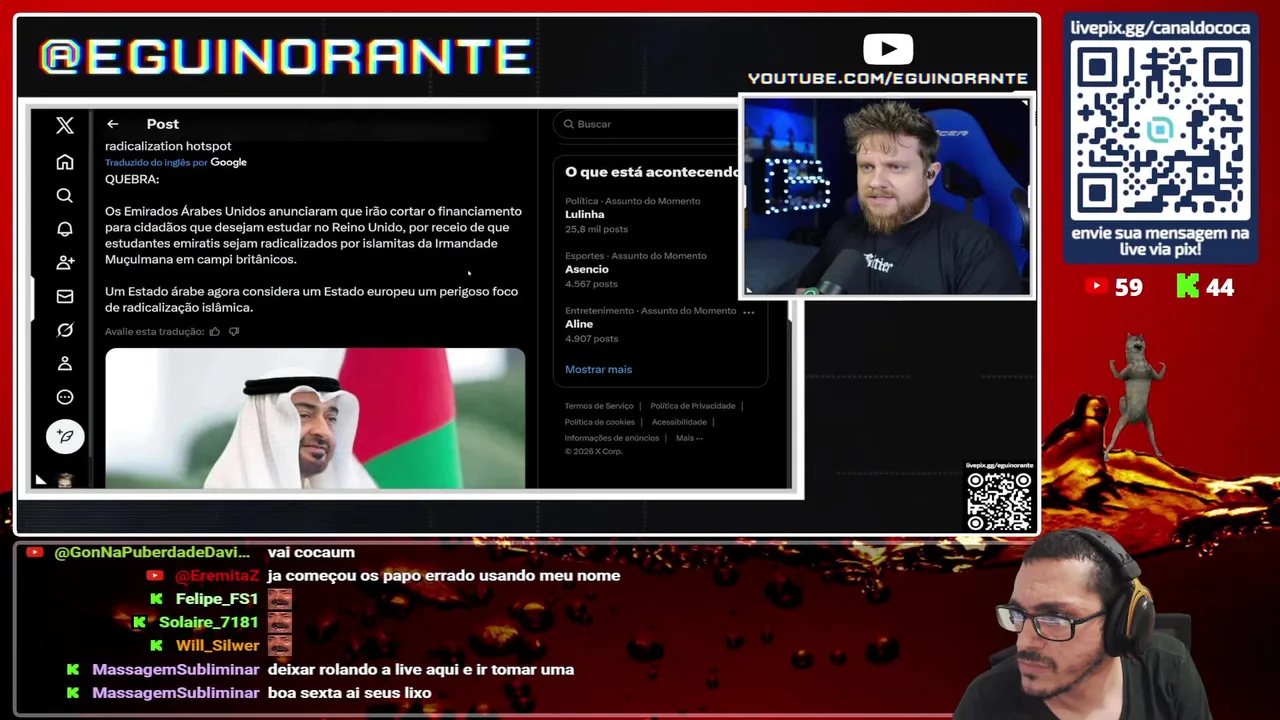Screen dimensions: 1280x720
Task: Click the 'QUEBRA:' text in post
Action: pyautogui.click(x=132, y=179)
